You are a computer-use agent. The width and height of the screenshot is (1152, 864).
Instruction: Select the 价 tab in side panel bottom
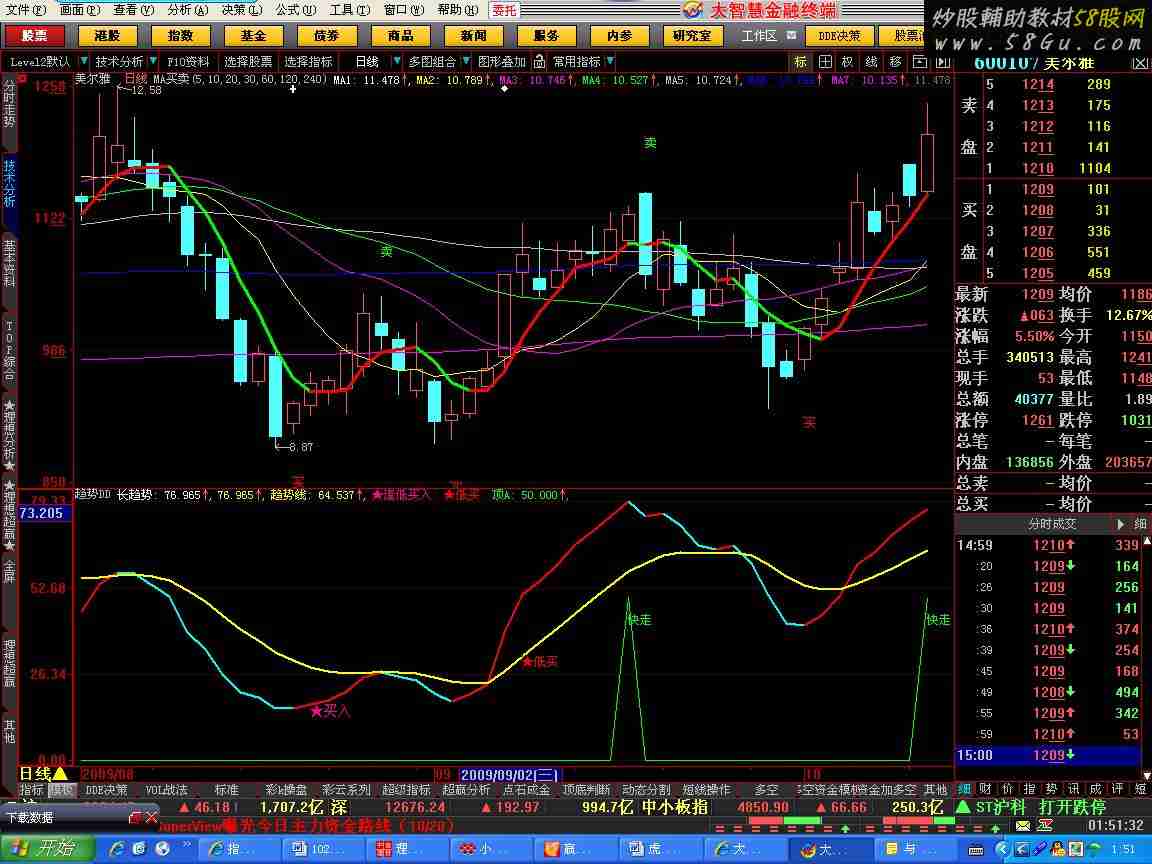click(x=1007, y=789)
